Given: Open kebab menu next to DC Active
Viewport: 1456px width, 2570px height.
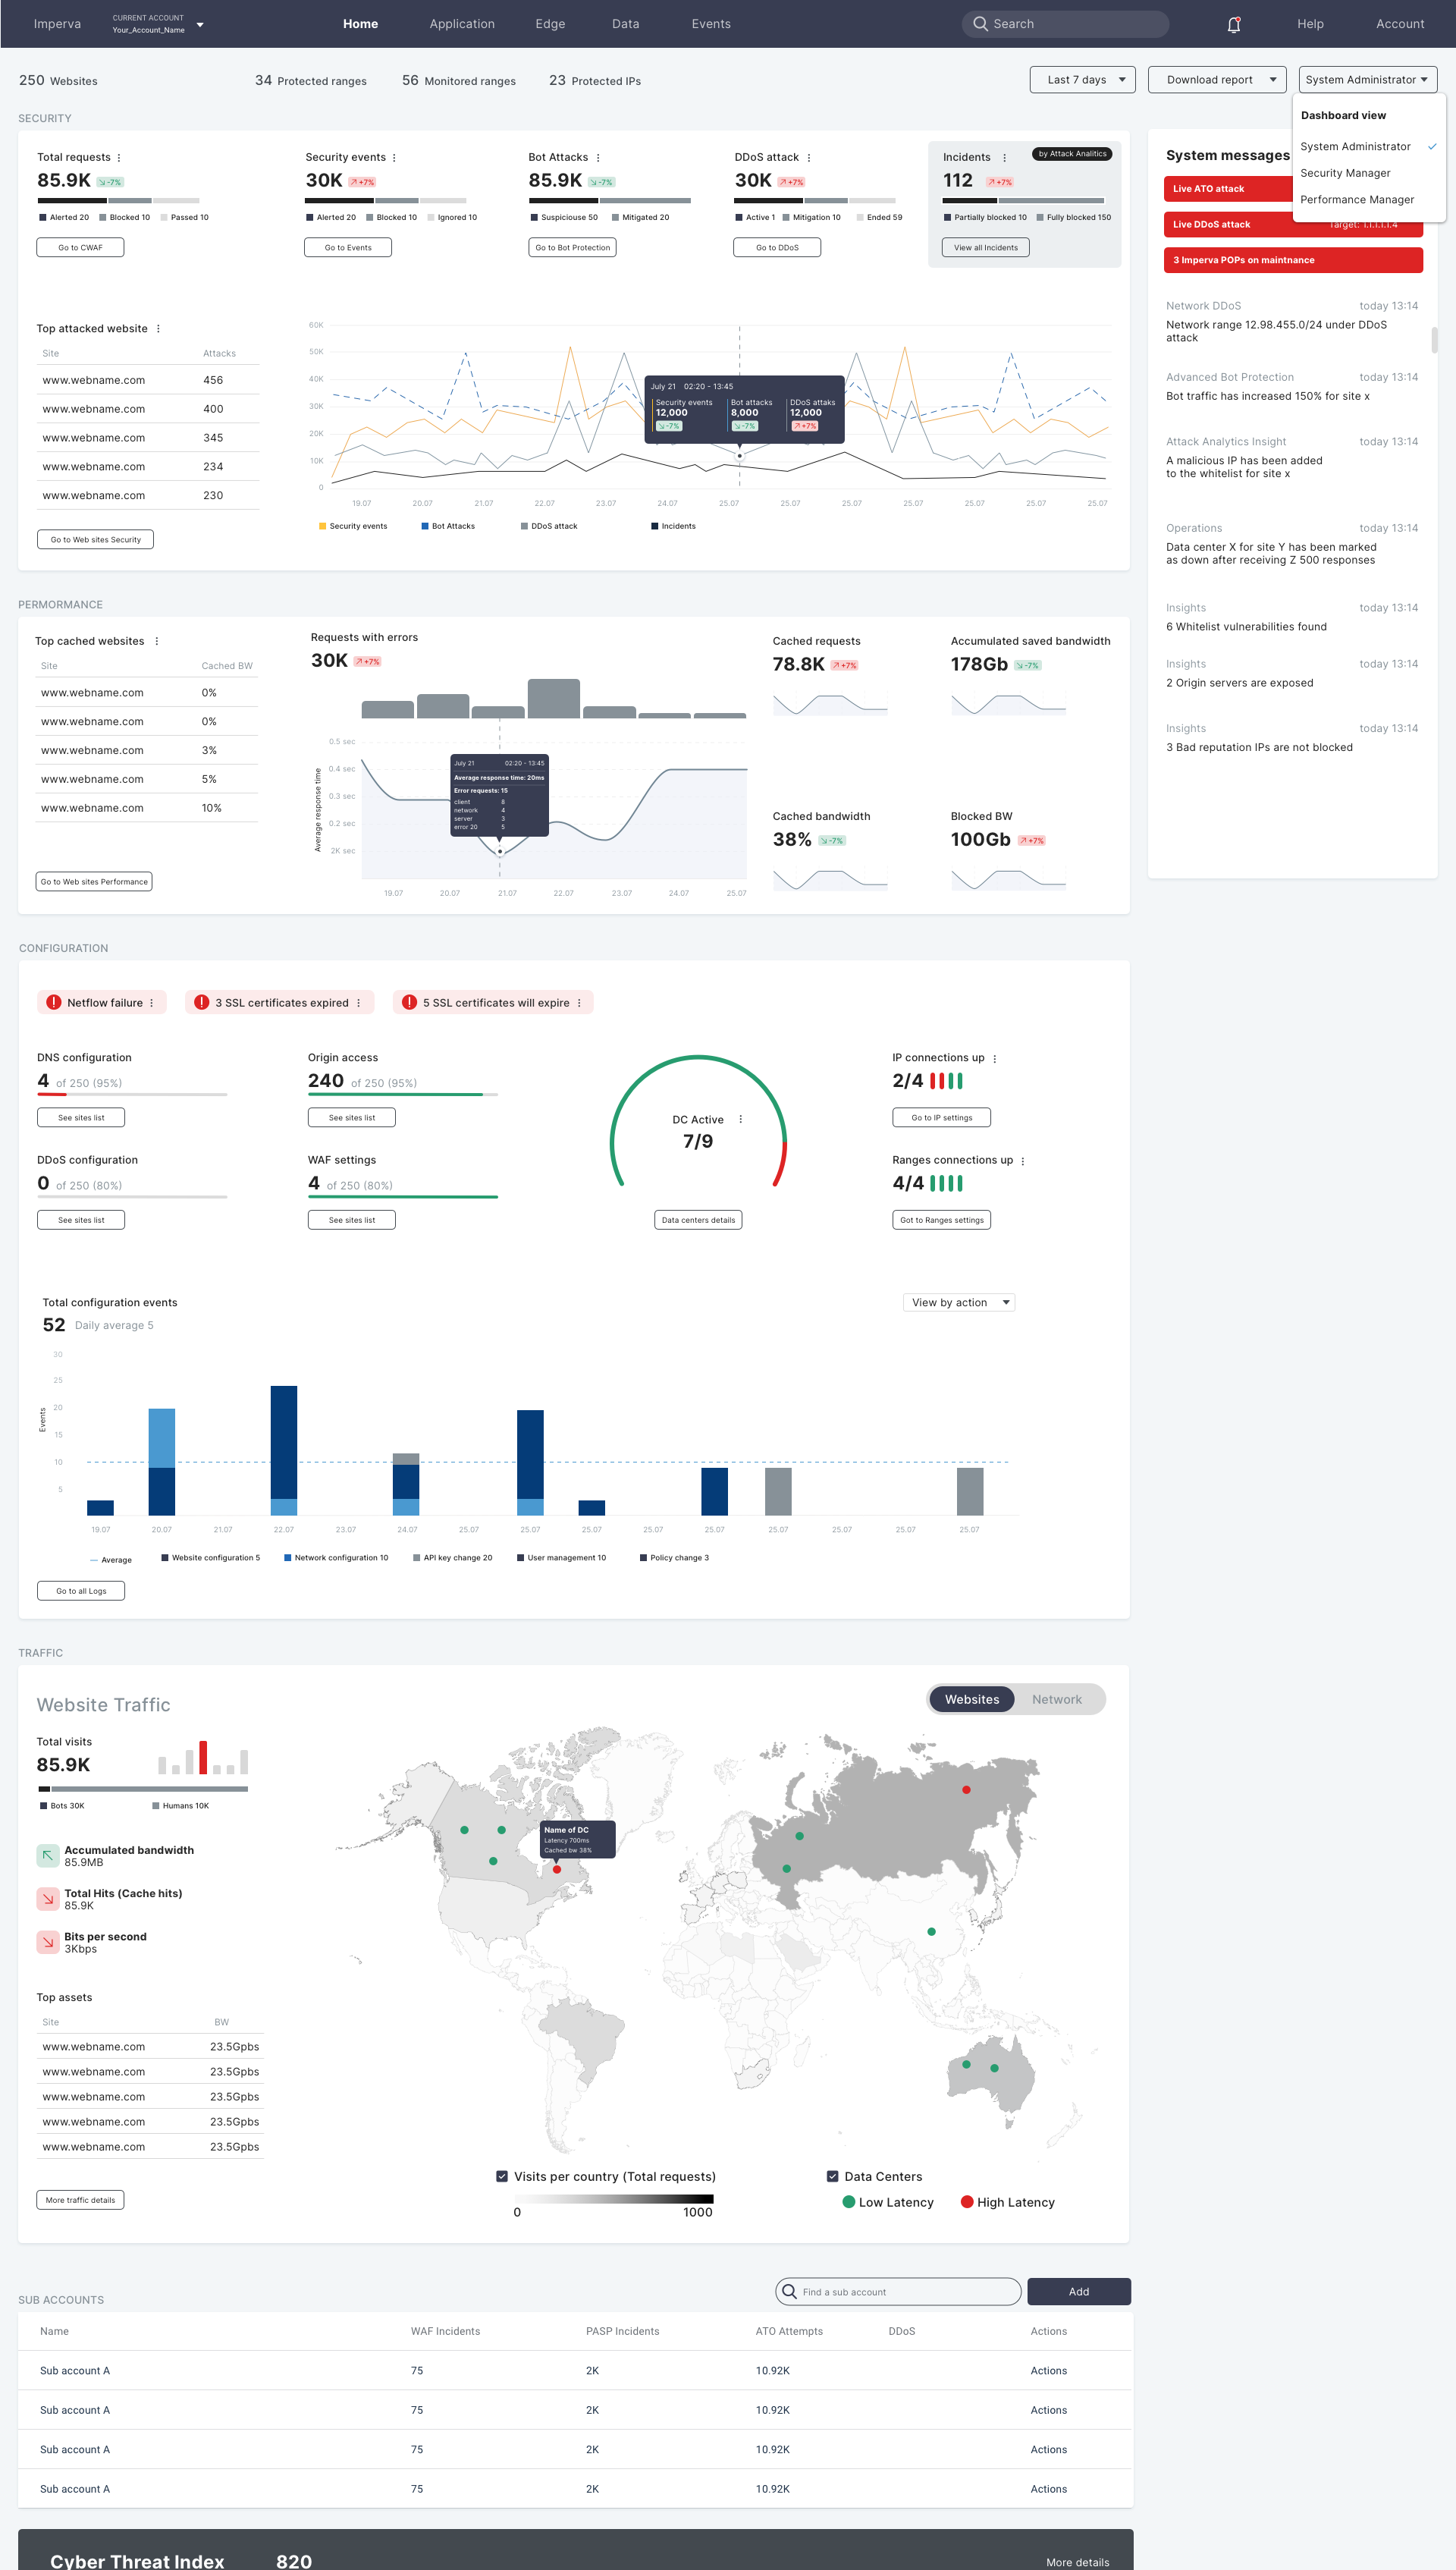Looking at the screenshot, I should coord(740,1119).
